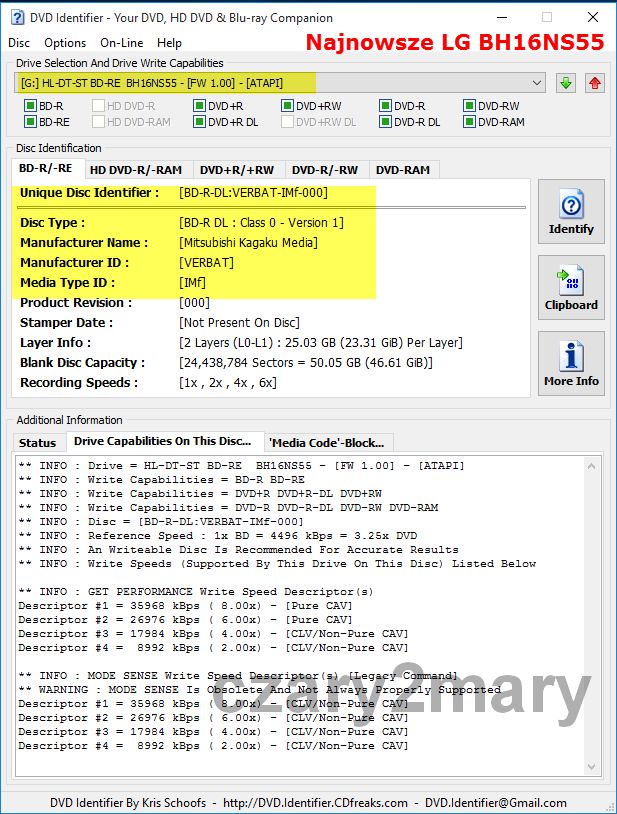617x814 pixels.
Task: Click the Reference Speed log line
Action: (x=218, y=536)
